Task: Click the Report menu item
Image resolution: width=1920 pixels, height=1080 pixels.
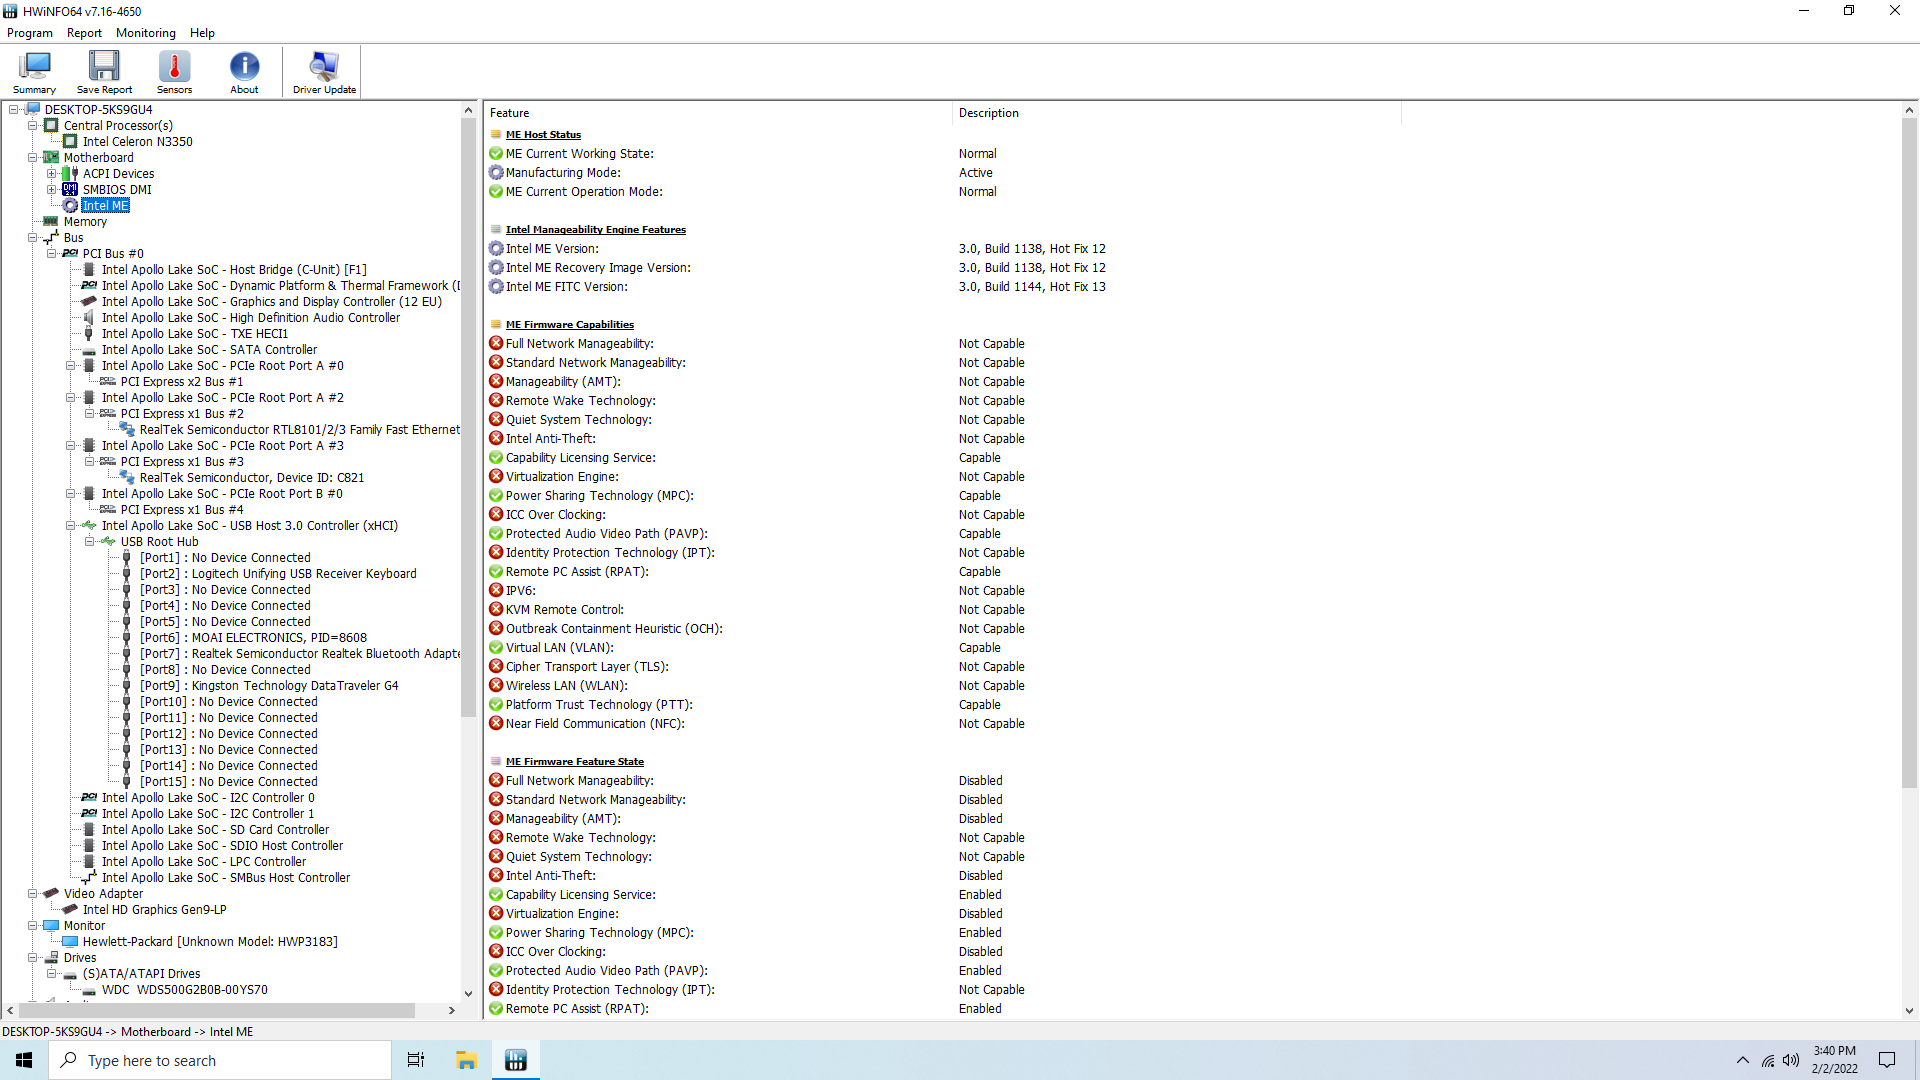Action: 82,32
